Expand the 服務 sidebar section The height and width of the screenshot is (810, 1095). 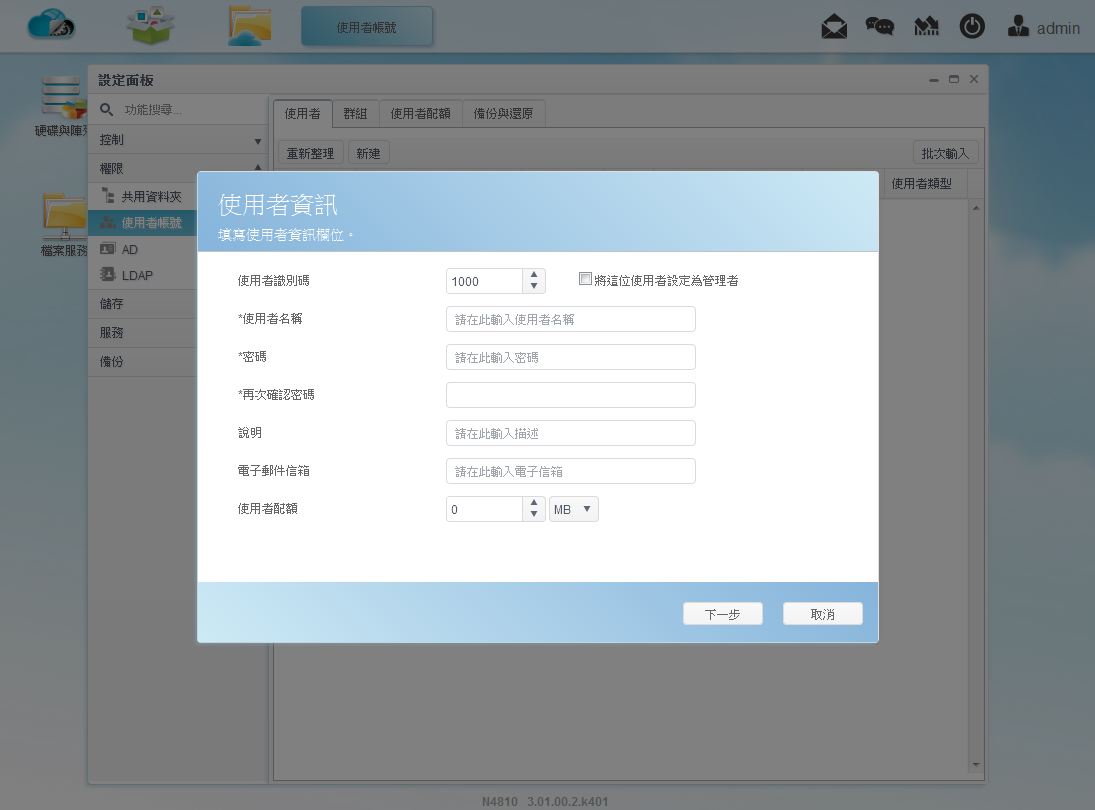[x=142, y=332]
